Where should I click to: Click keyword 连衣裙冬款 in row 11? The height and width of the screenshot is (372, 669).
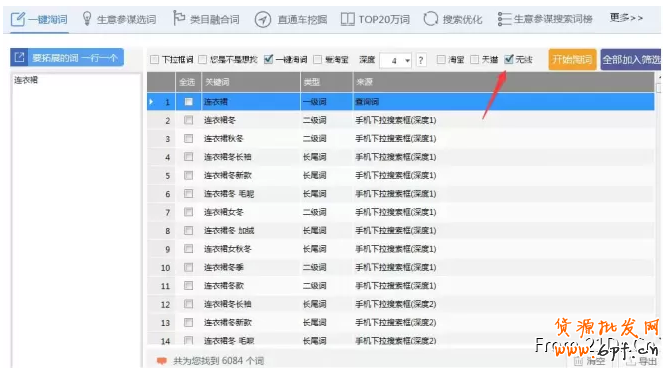coord(224,285)
